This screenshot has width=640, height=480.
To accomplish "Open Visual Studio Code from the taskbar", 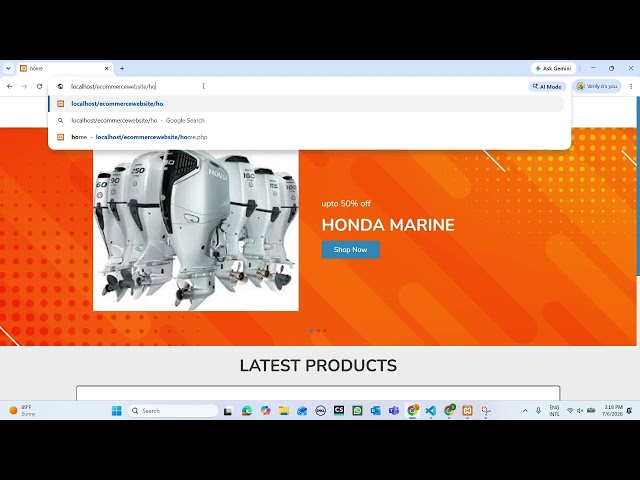I will point(431,411).
